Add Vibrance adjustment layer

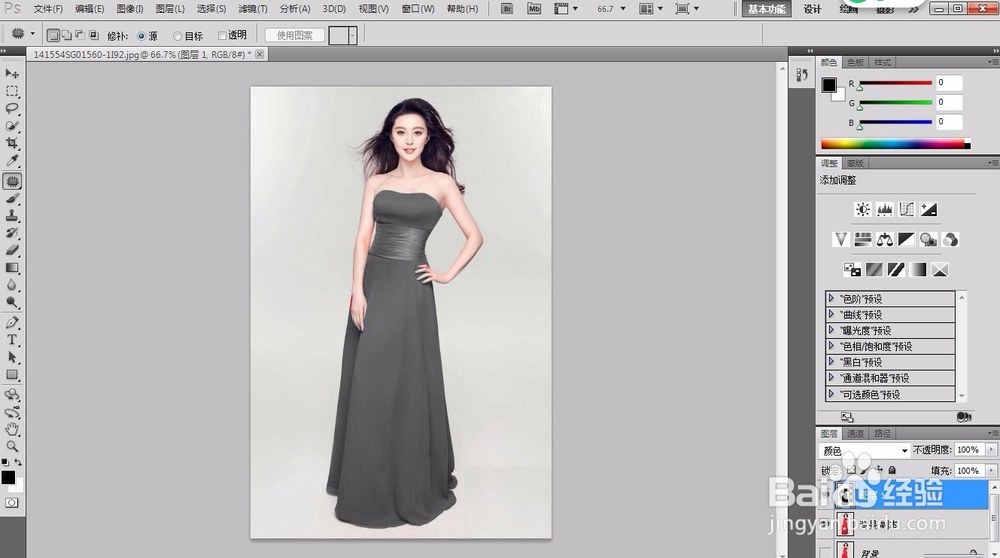[x=841, y=239]
